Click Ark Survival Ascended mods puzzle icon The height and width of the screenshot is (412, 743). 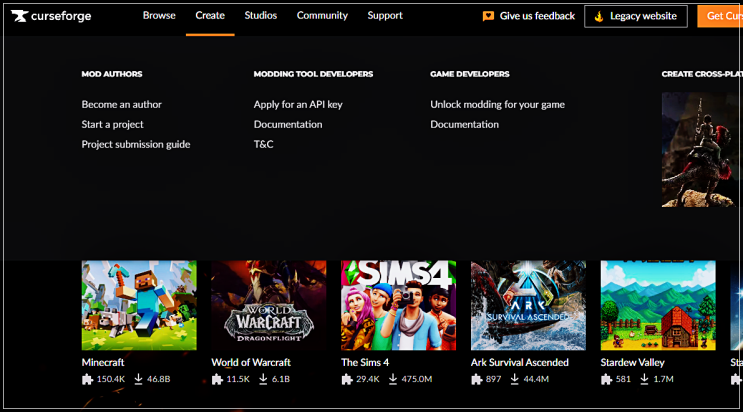477,379
